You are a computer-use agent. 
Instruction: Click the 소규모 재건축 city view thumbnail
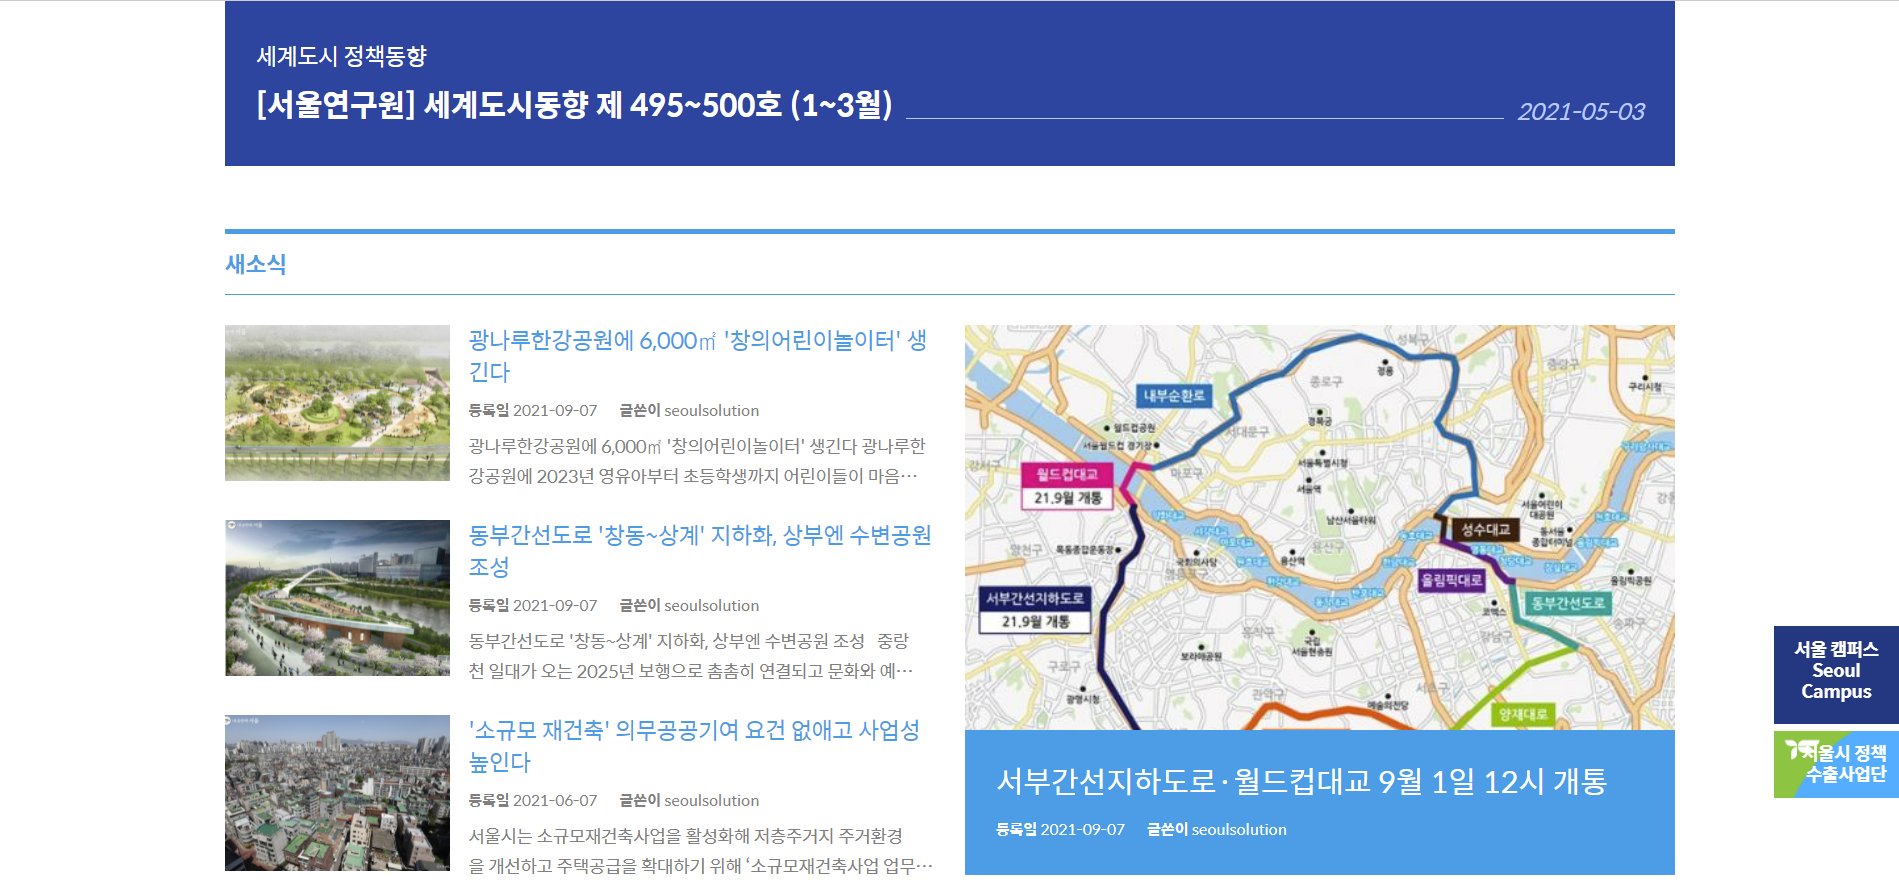pyautogui.click(x=337, y=792)
